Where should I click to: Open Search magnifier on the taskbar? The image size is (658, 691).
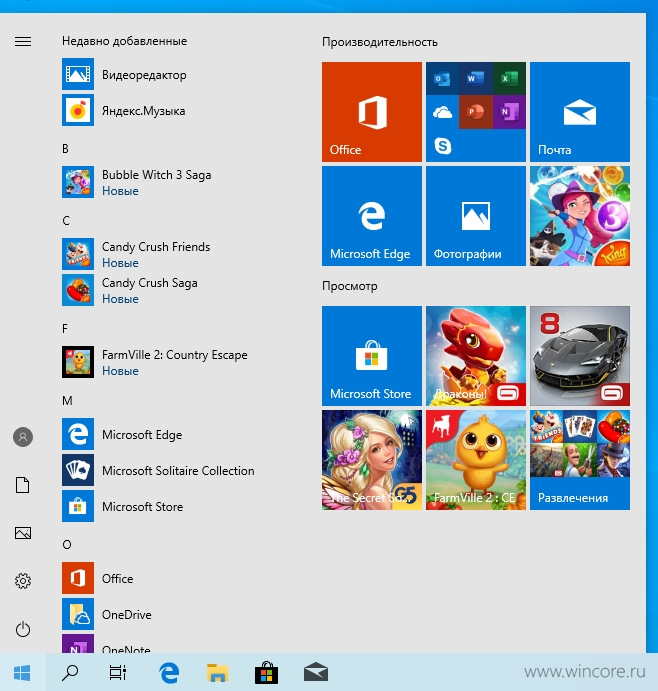coord(70,673)
